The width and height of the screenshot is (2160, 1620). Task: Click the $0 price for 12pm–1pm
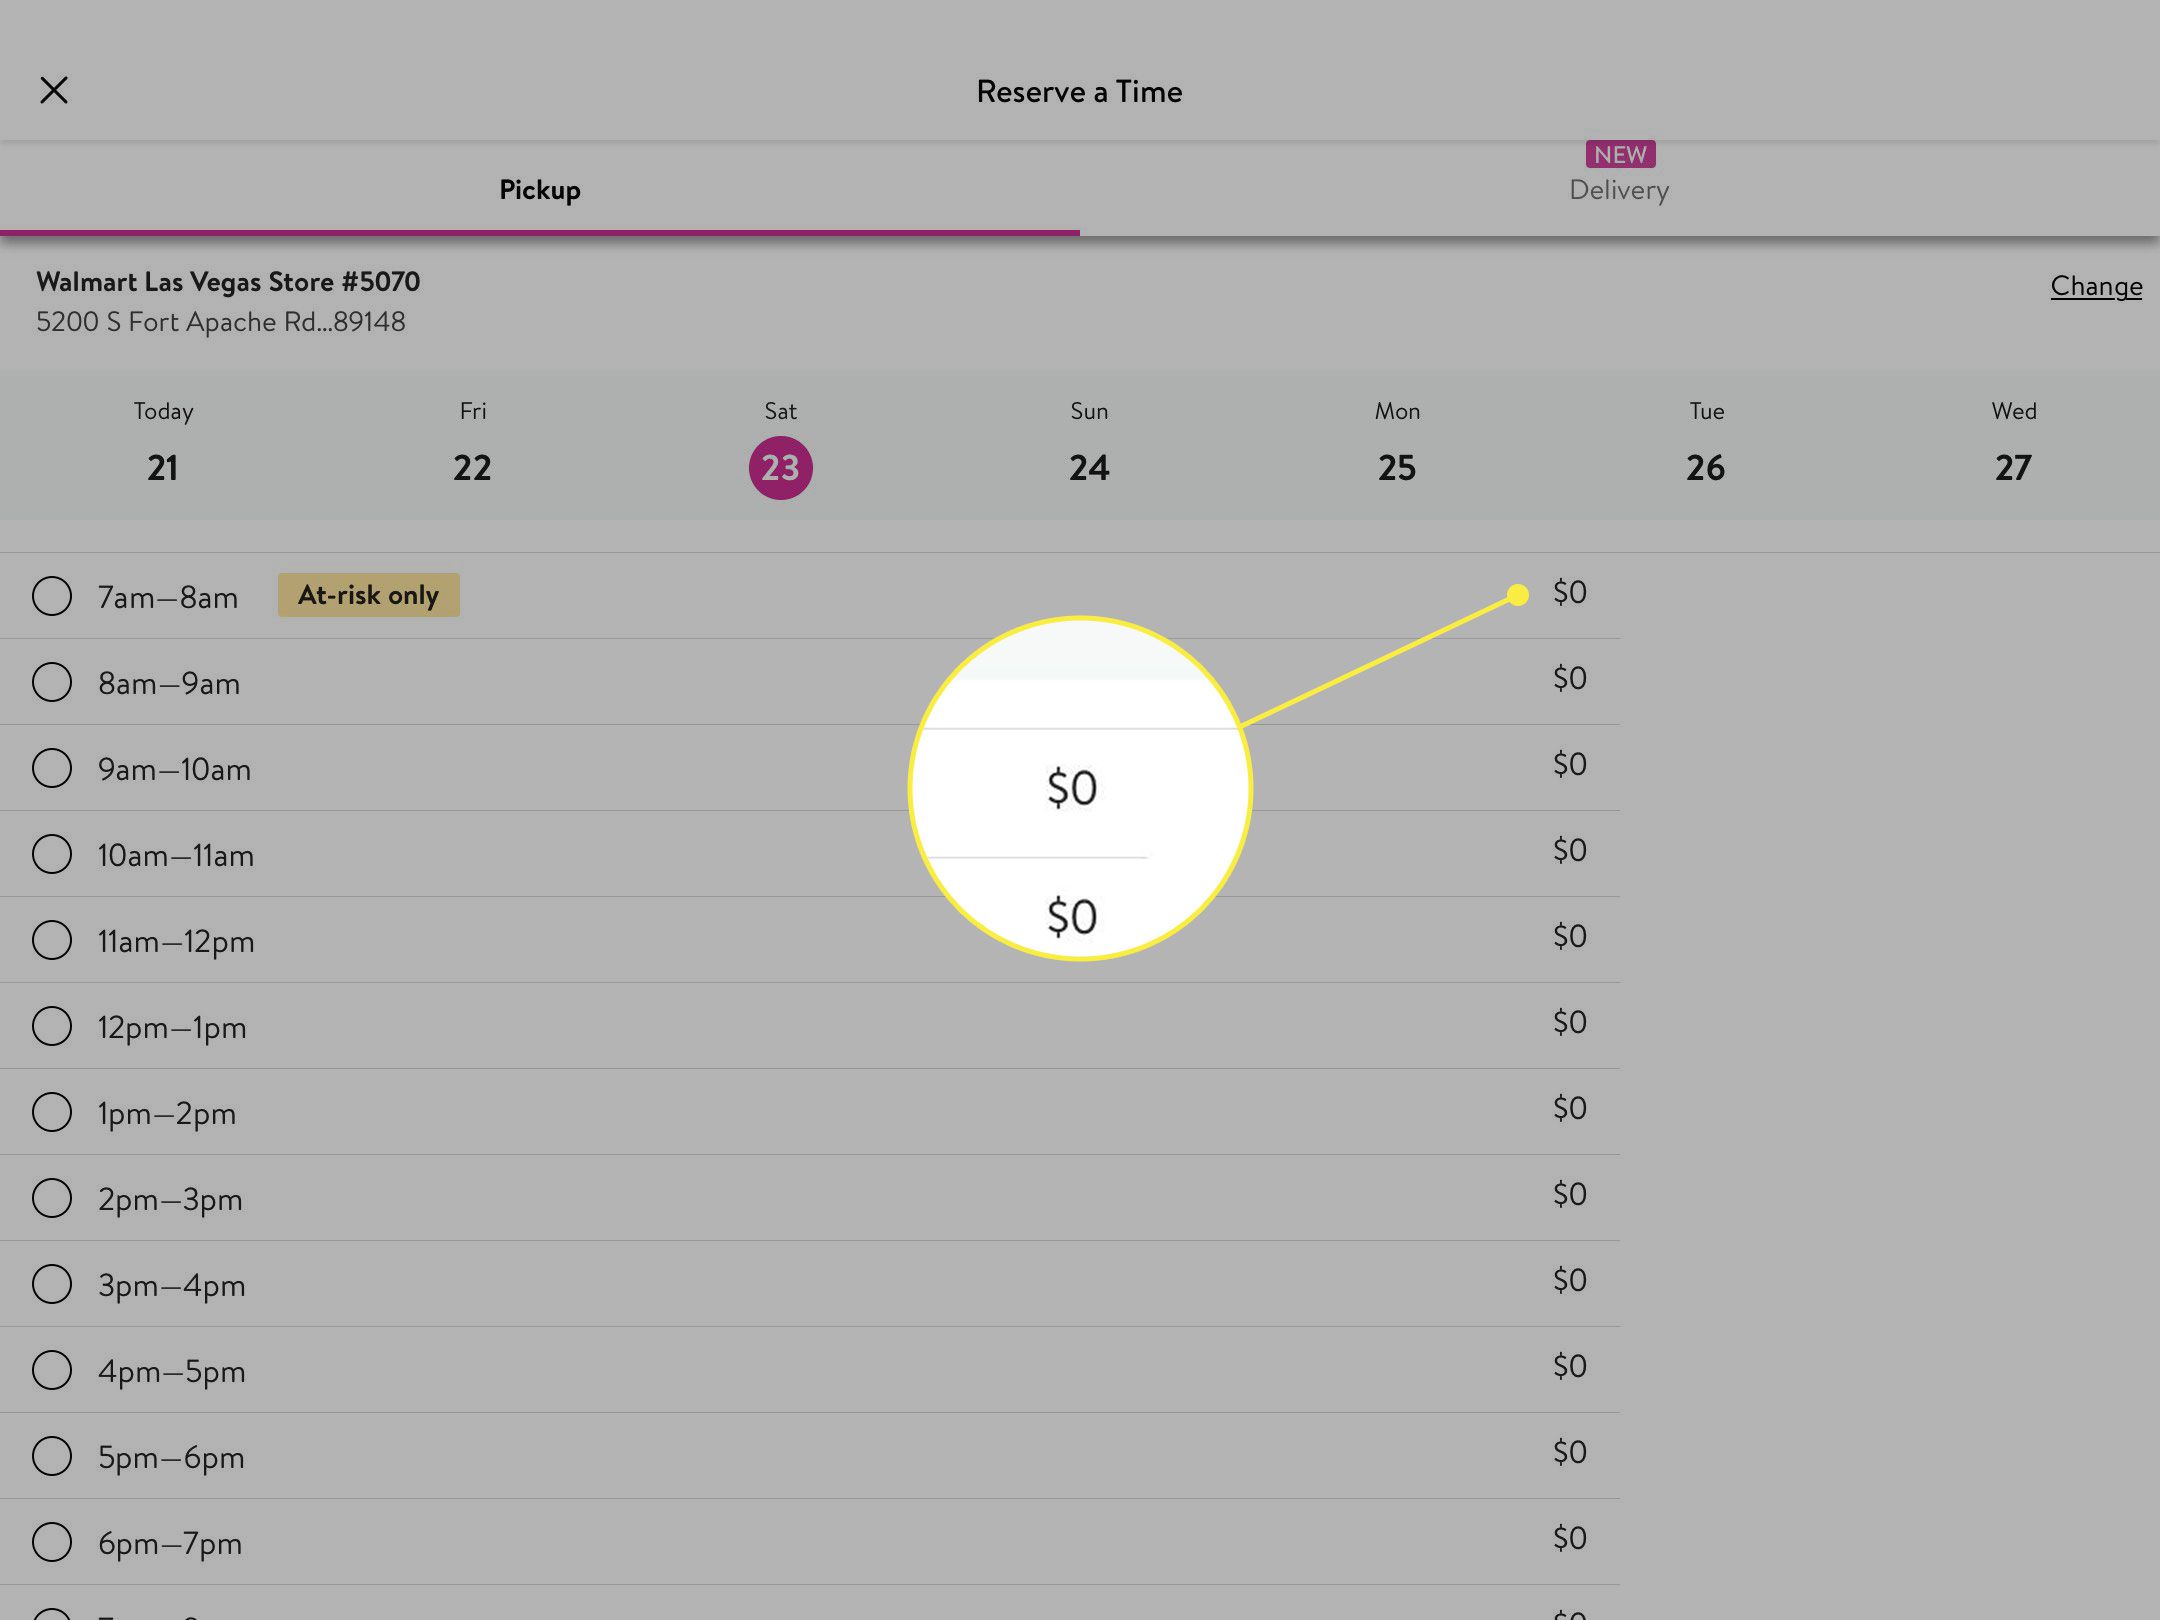(x=1570, y=1022)
